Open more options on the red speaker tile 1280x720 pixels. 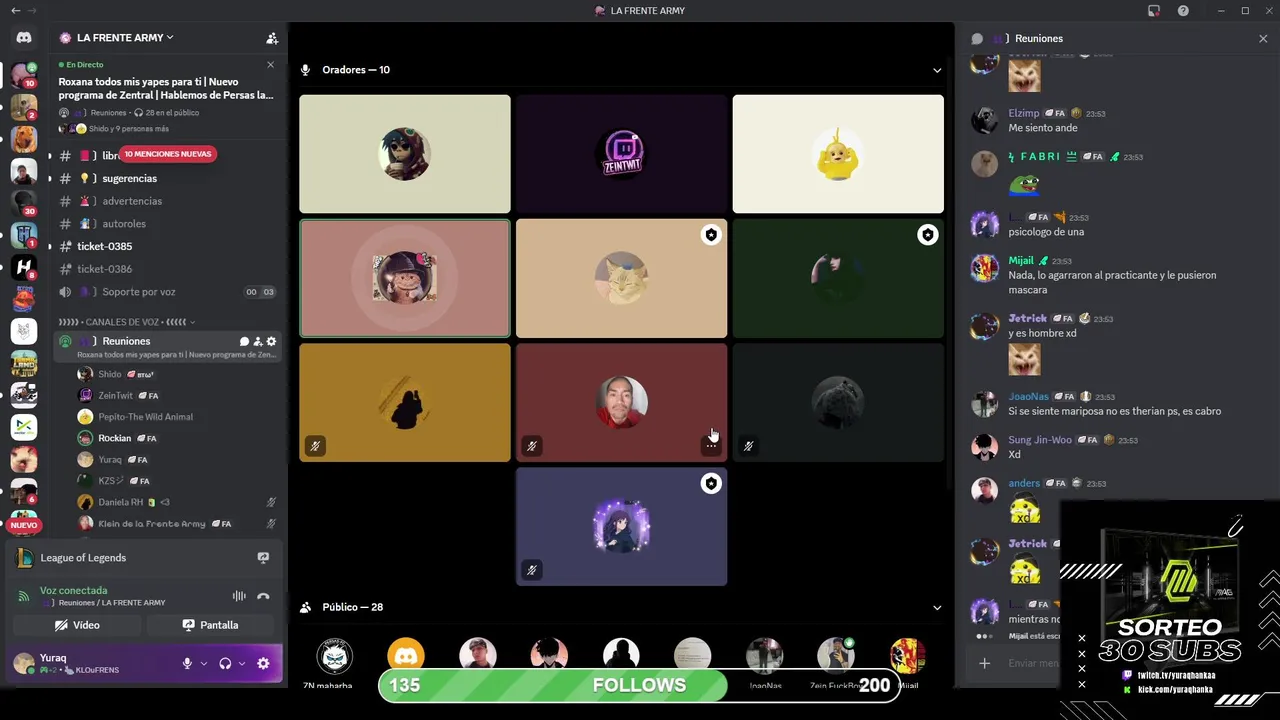pyautogui.click(x=710, y=446)
